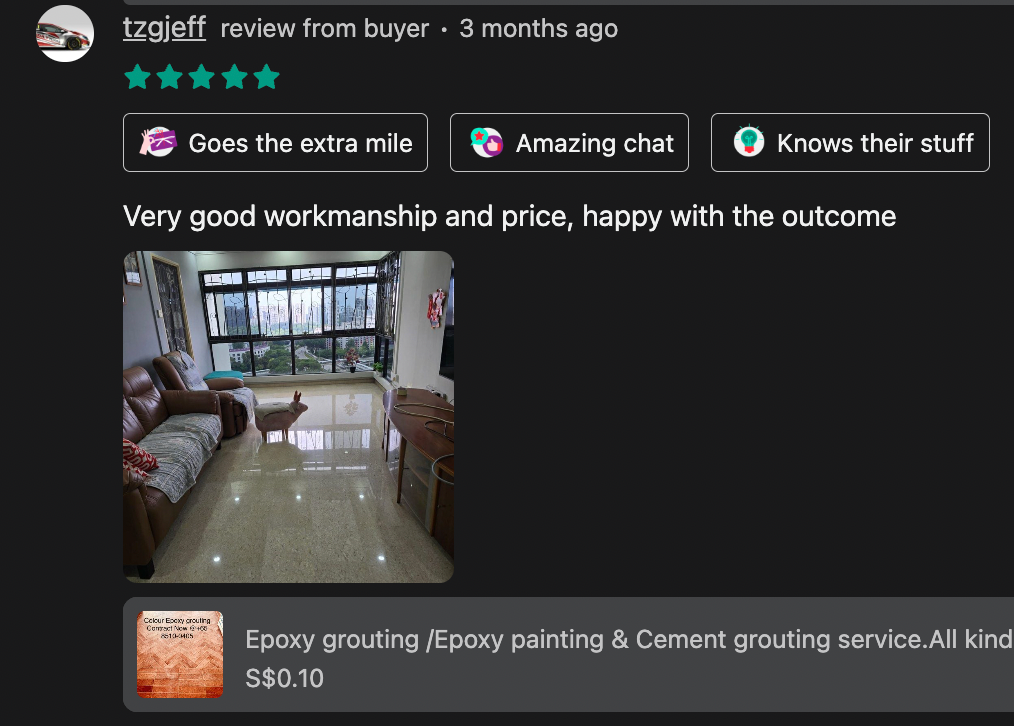Click the second rating star
This screenshot has width=1014, height=726.
pos(169,77)
